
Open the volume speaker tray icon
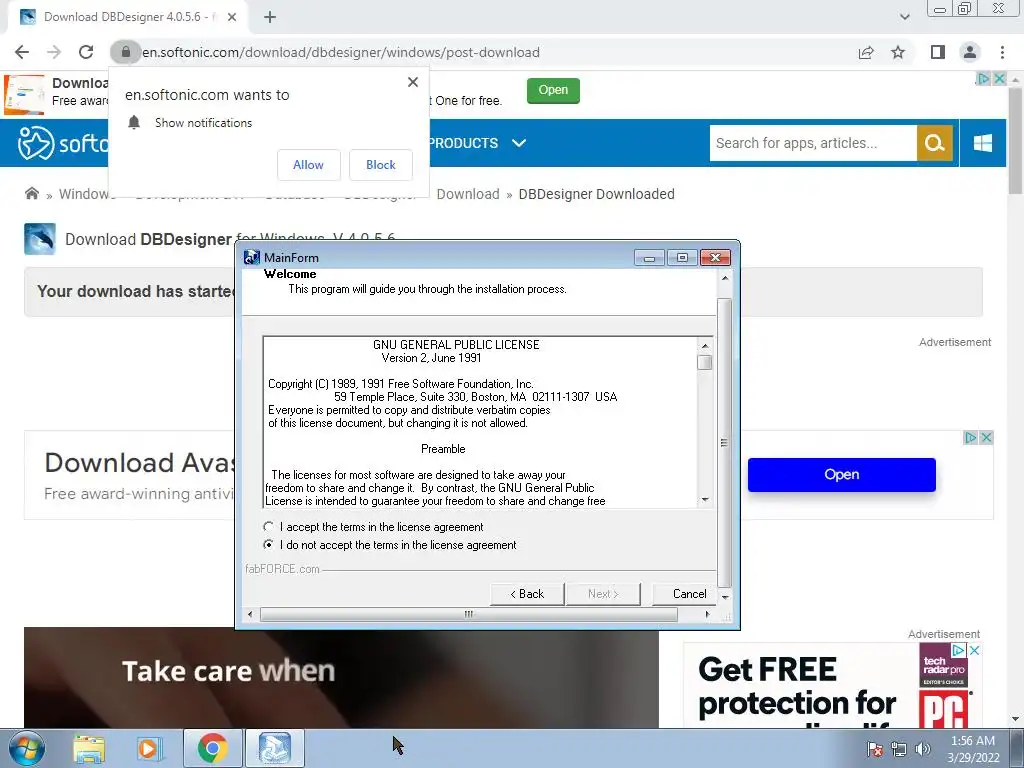[x=923, y=749]
